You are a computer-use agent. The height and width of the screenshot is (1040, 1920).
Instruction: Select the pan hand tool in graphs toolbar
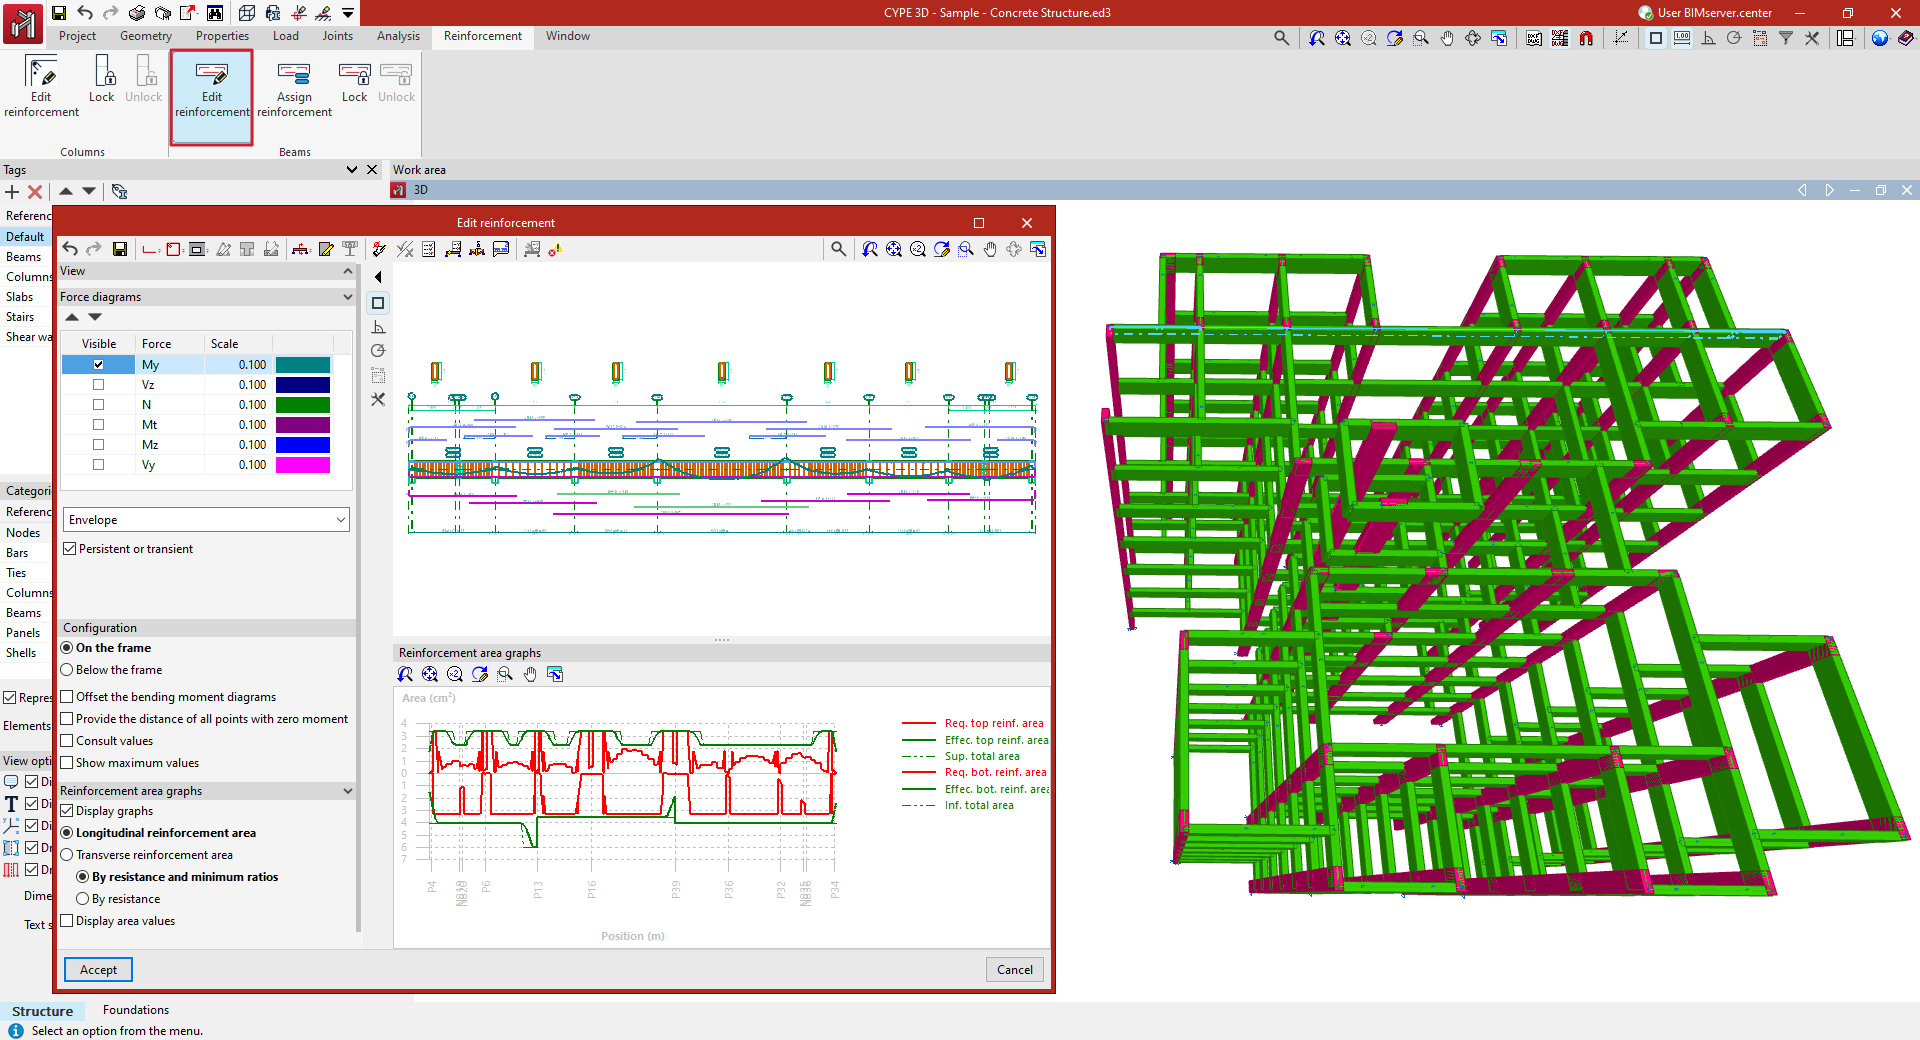[x=530, y=674]
